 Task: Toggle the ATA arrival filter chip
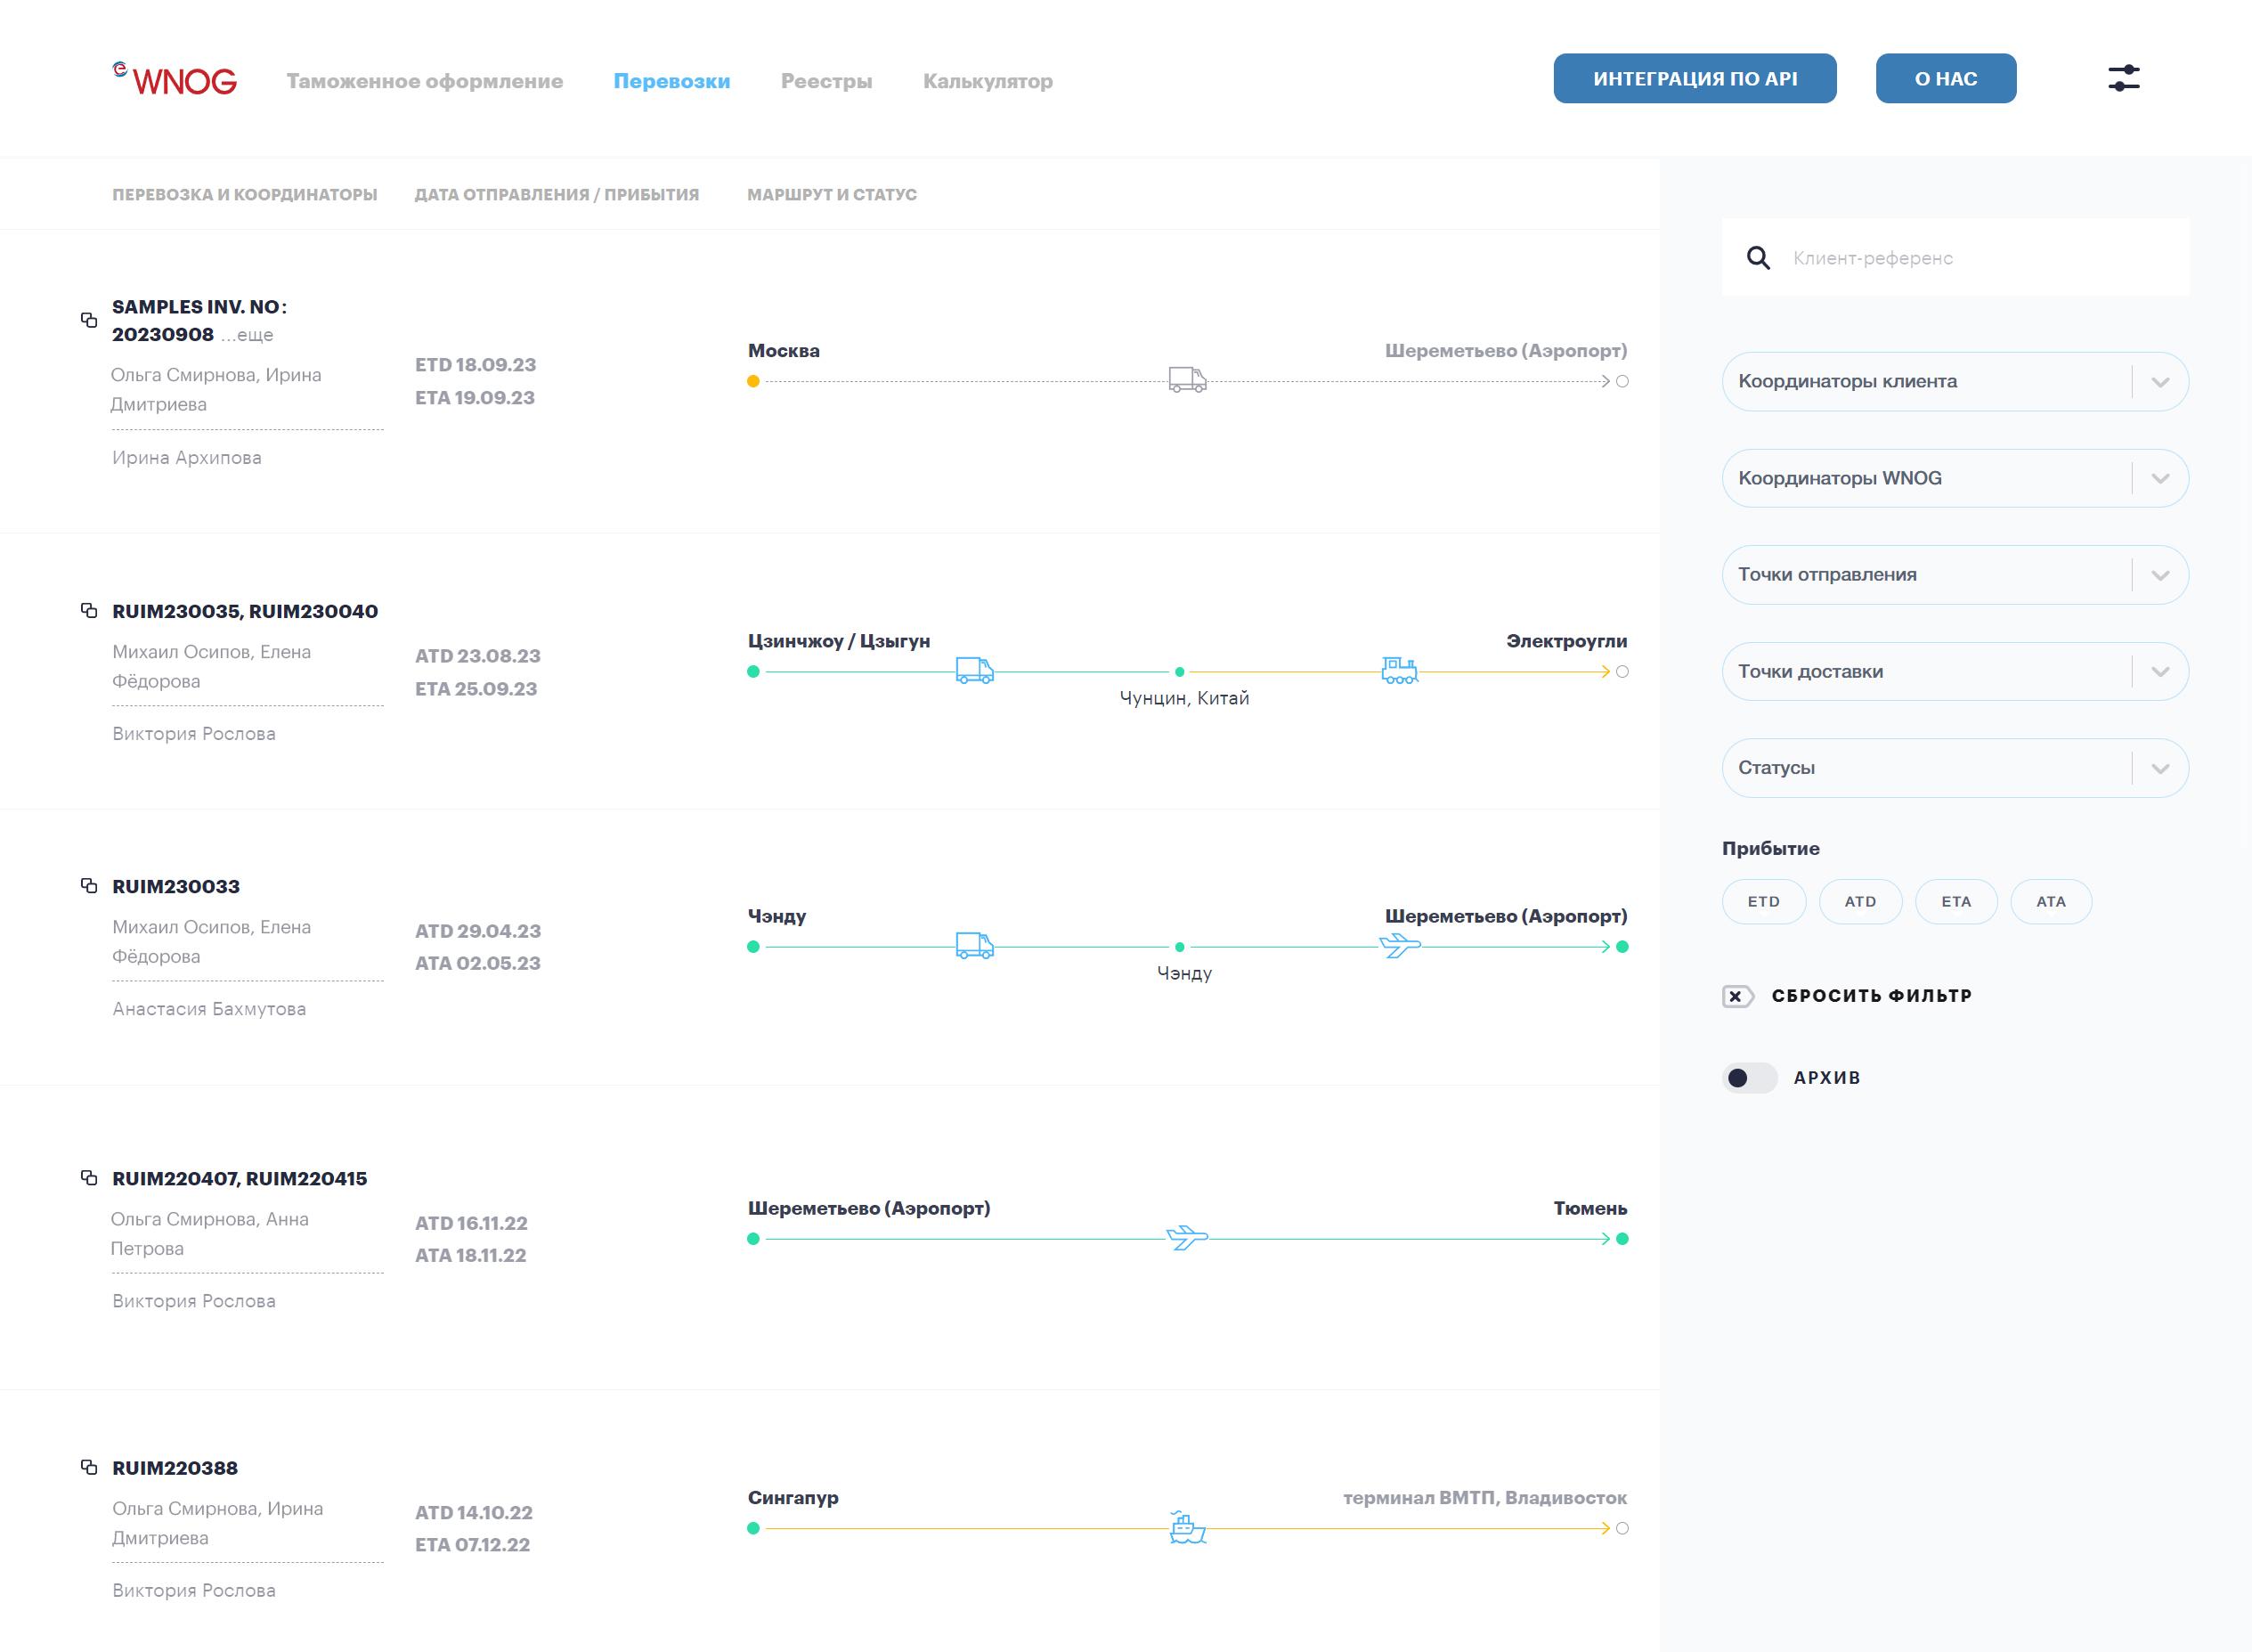(x=2050, y=902)
